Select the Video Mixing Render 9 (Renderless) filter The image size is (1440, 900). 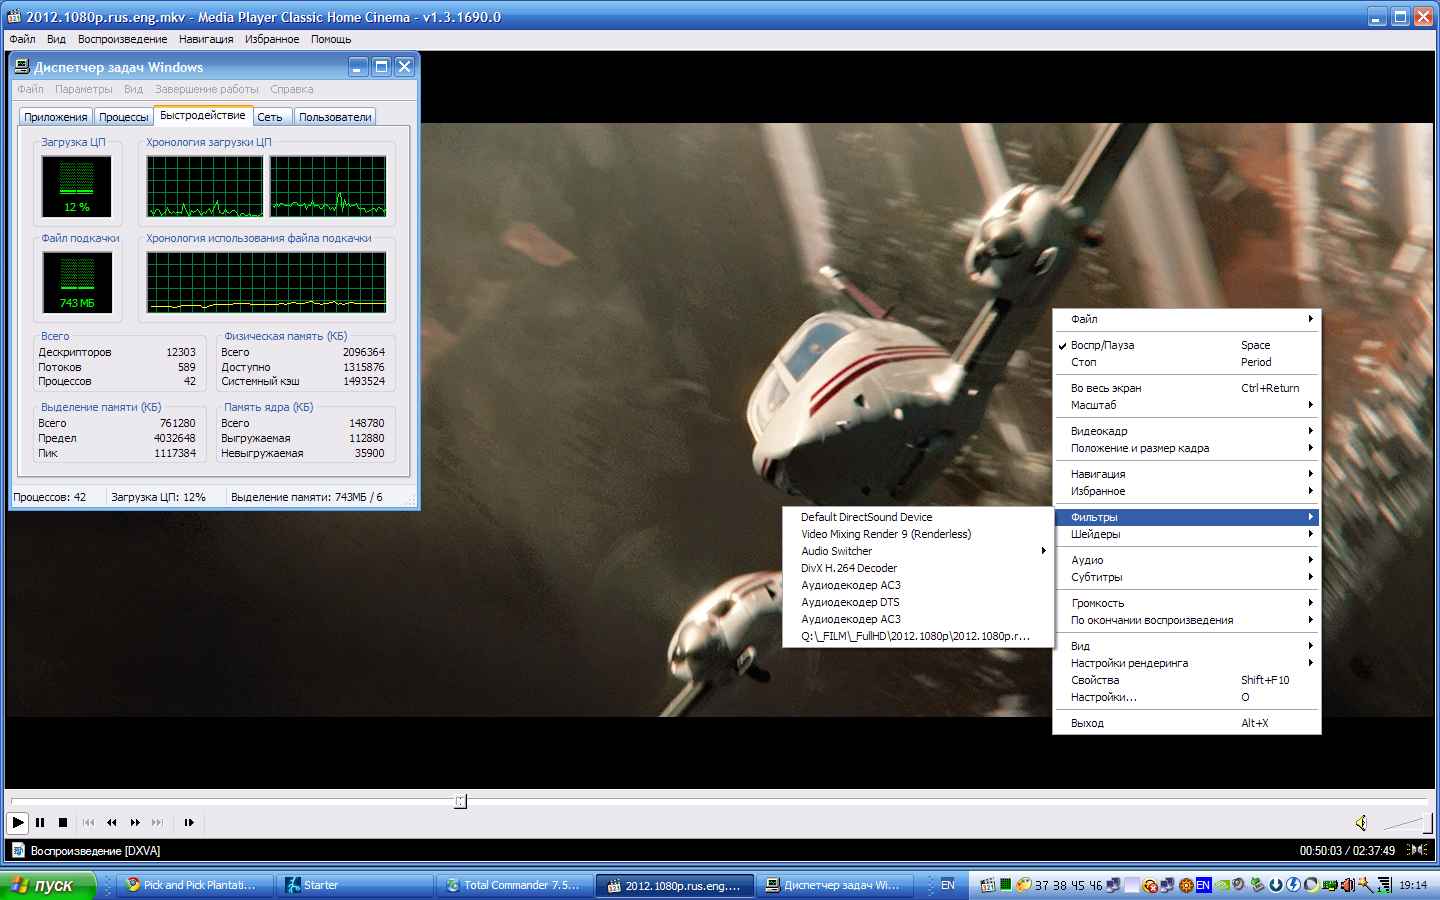[x=917, y=534]
